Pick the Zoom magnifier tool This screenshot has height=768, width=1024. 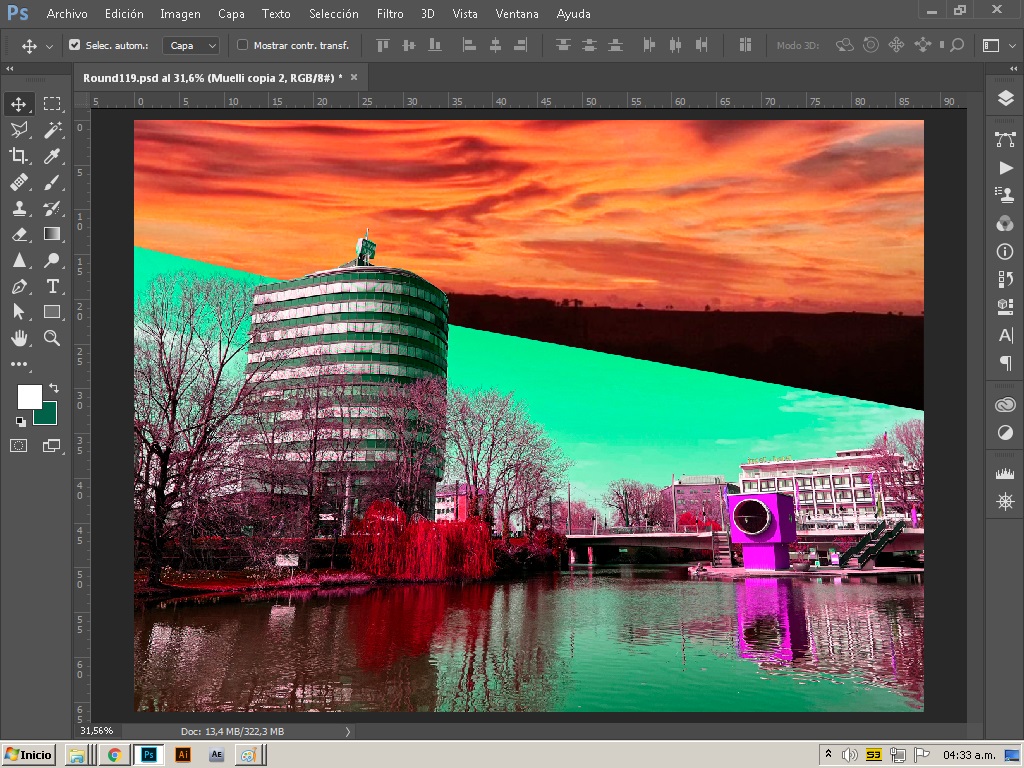pos(52,338)
